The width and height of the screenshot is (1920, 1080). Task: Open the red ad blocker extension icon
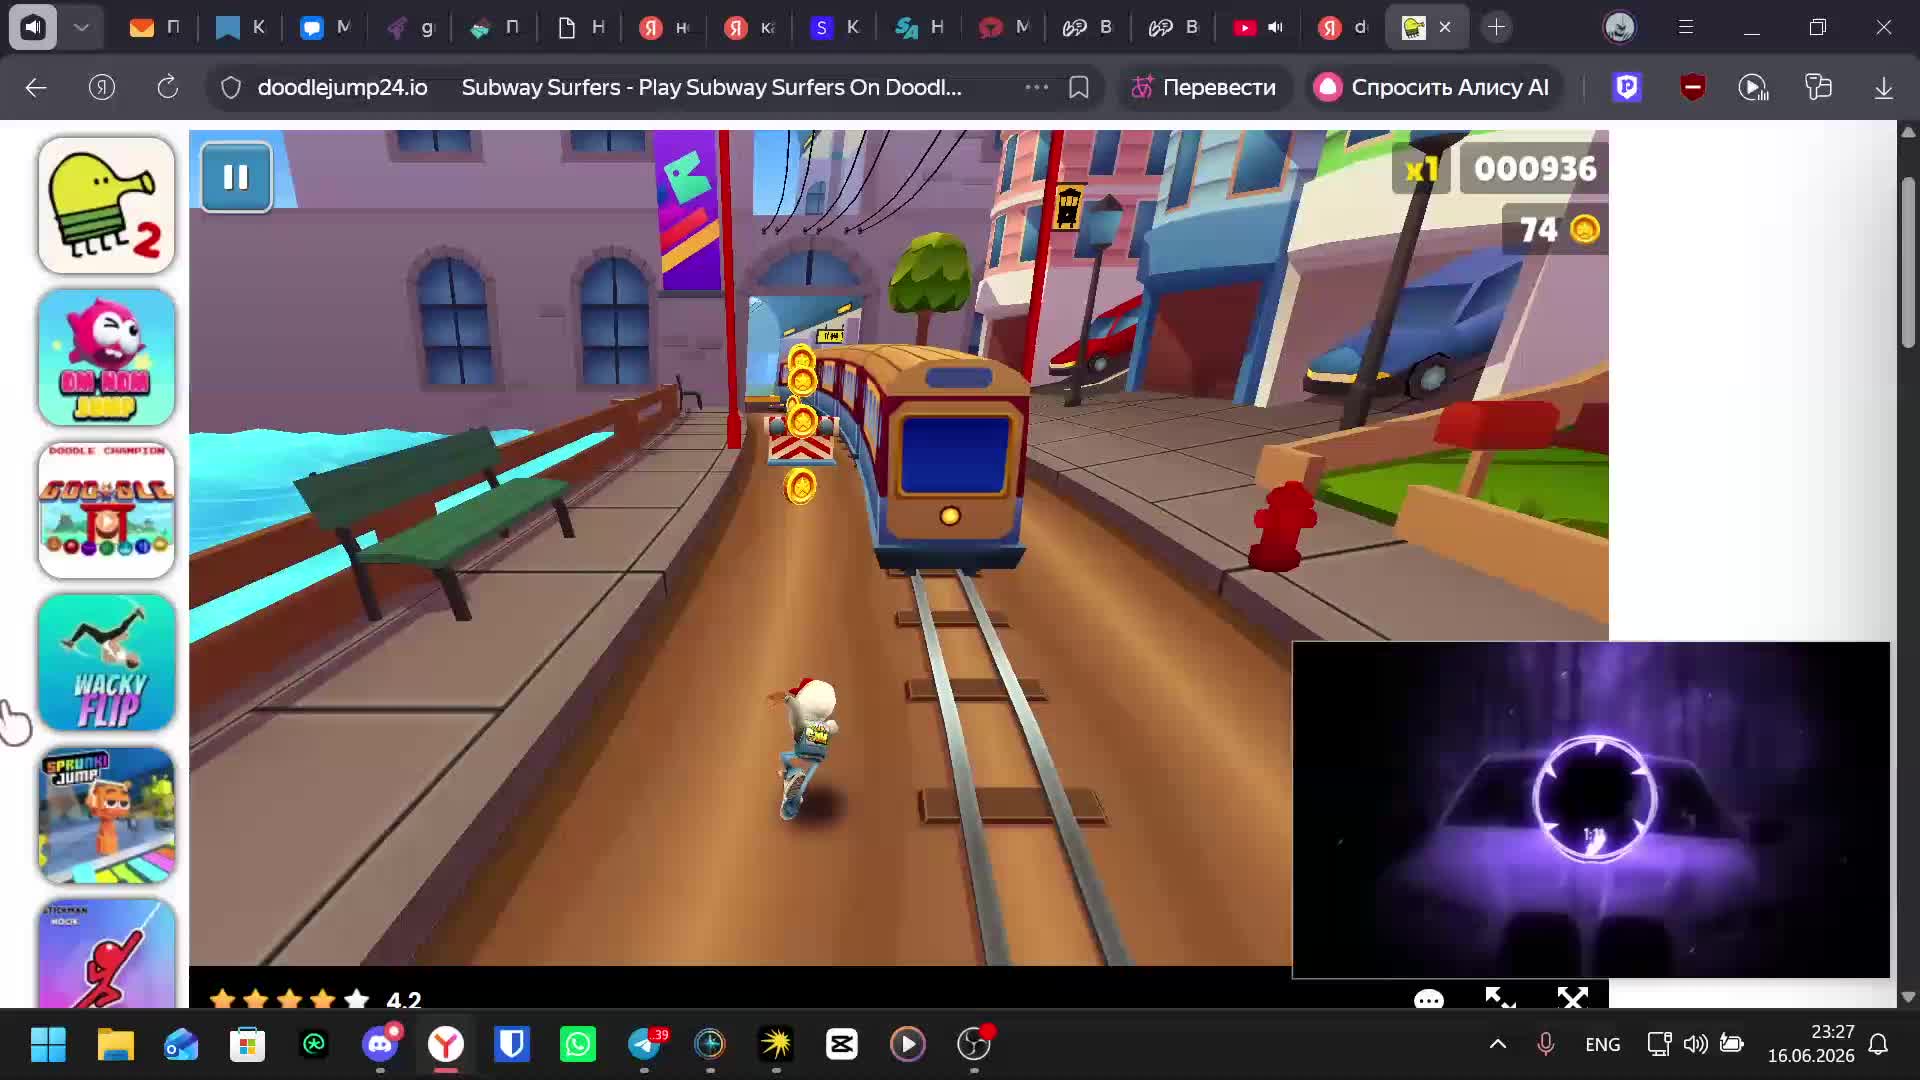click(1692, 88)
